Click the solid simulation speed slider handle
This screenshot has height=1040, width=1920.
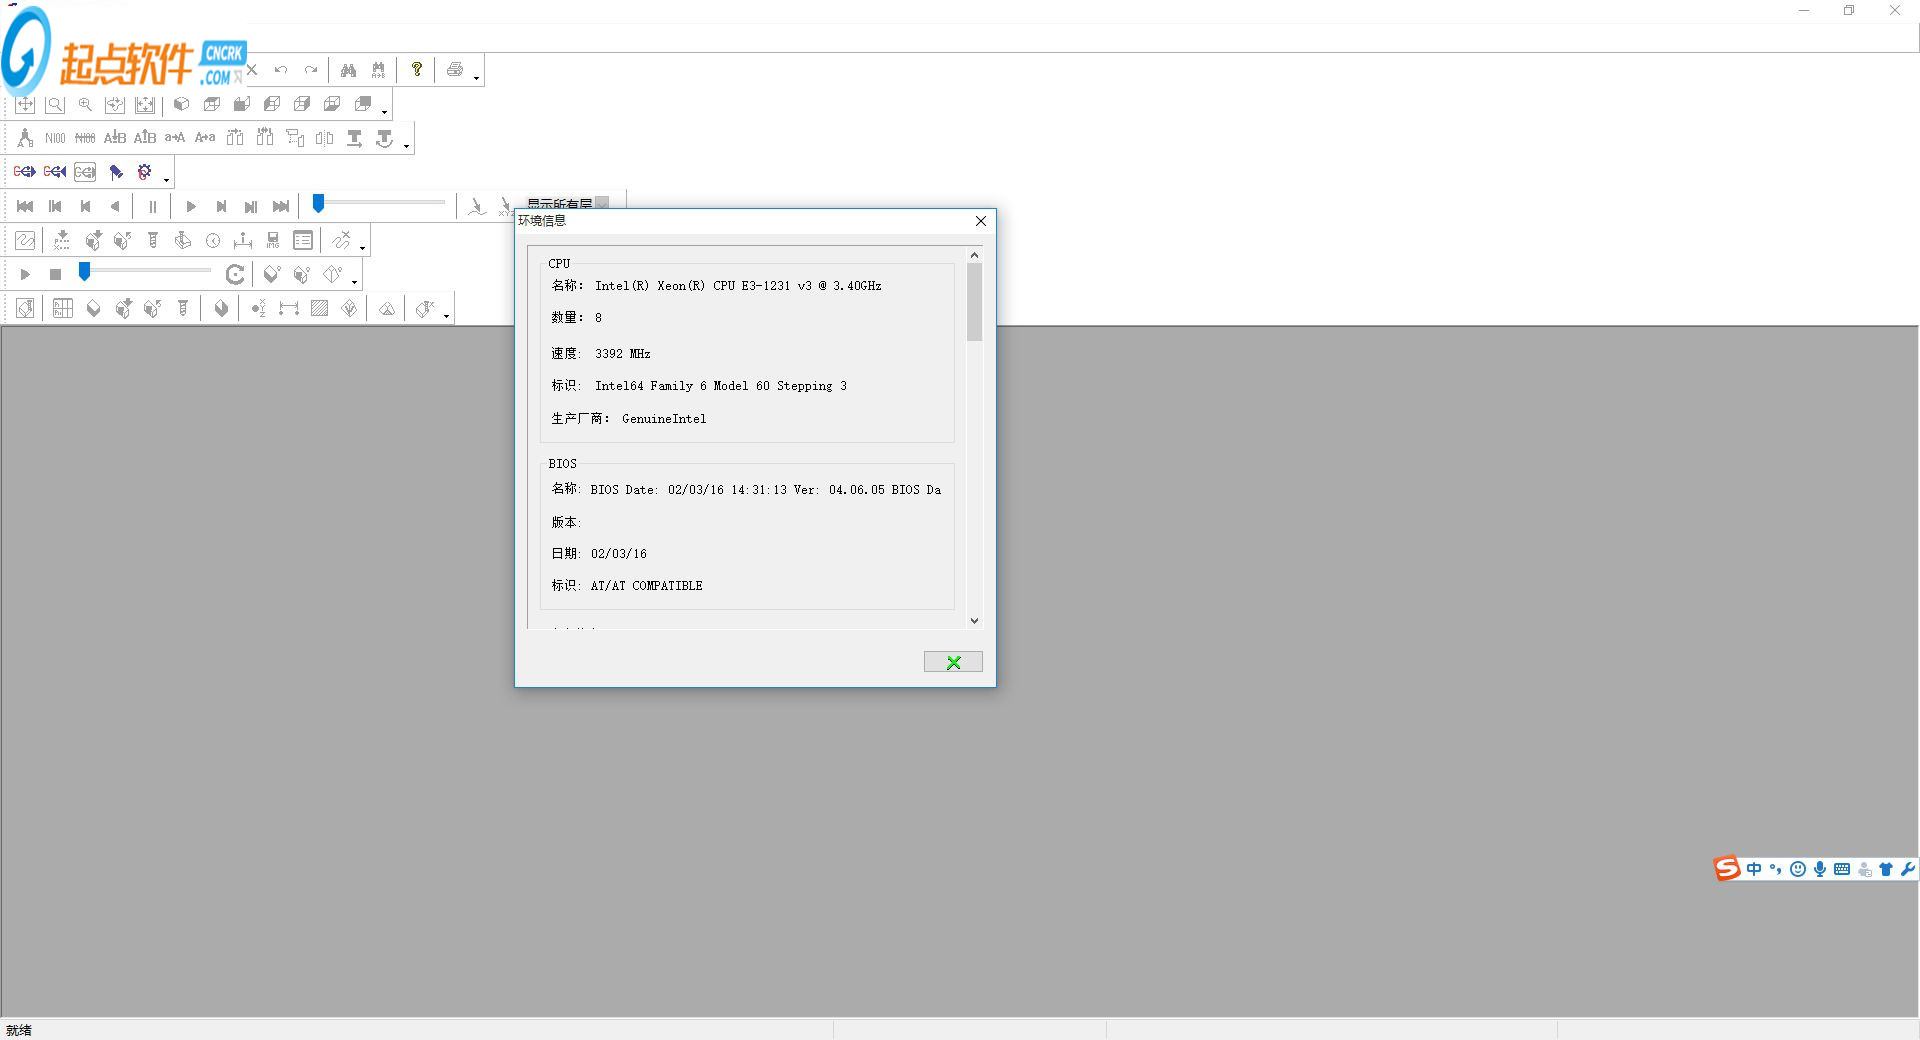tap(85, 272)
